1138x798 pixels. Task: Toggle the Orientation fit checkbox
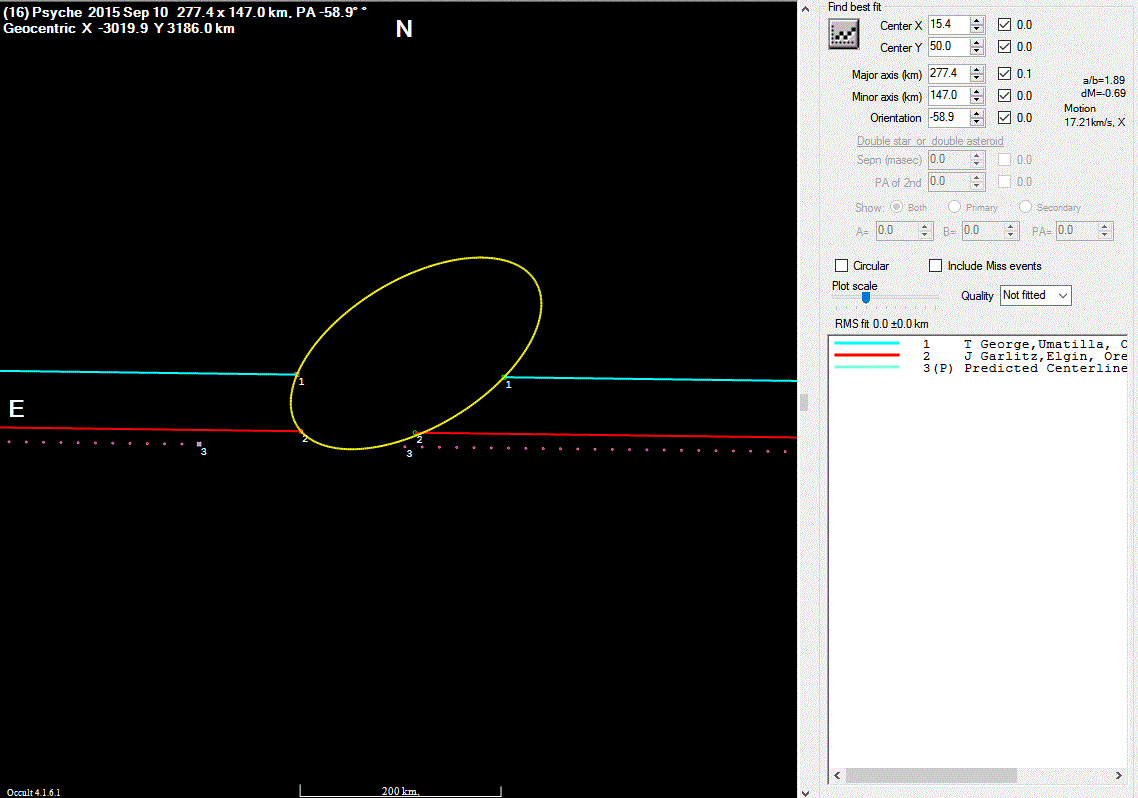point(1004,118)
